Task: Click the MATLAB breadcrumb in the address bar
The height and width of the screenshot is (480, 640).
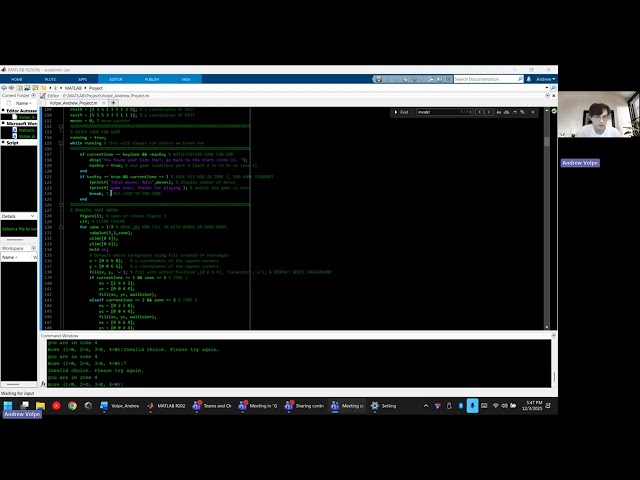Action: 73,88
